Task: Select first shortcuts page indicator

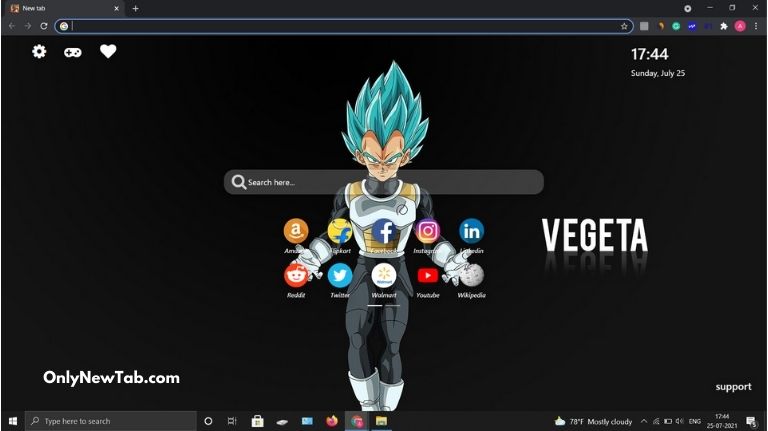Action: point(375,306)
